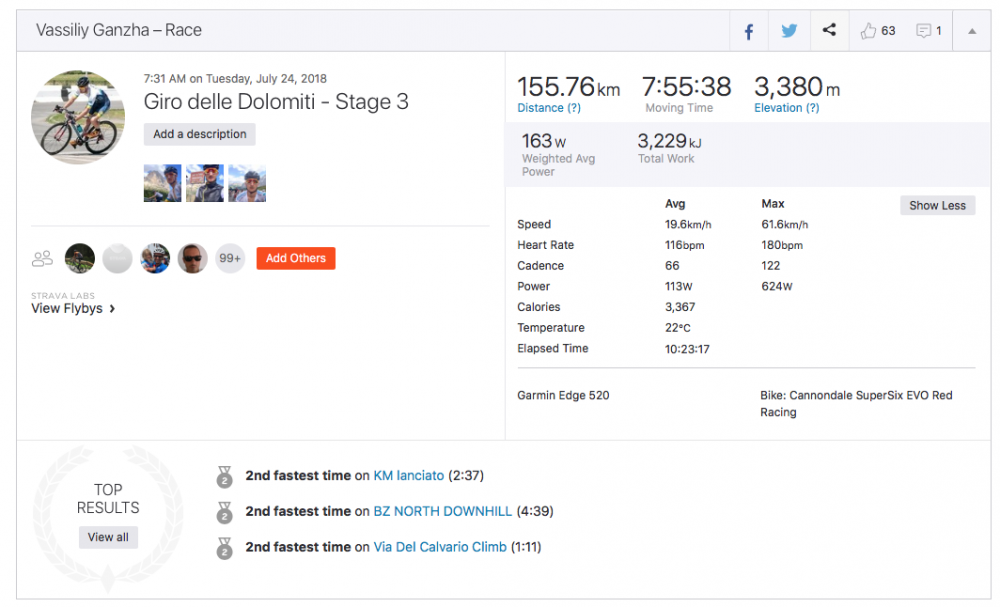The width and height of the screenshot is (1000, 607).
Task: Click Show Less to collapse stats
Action: tap(937, 205)
